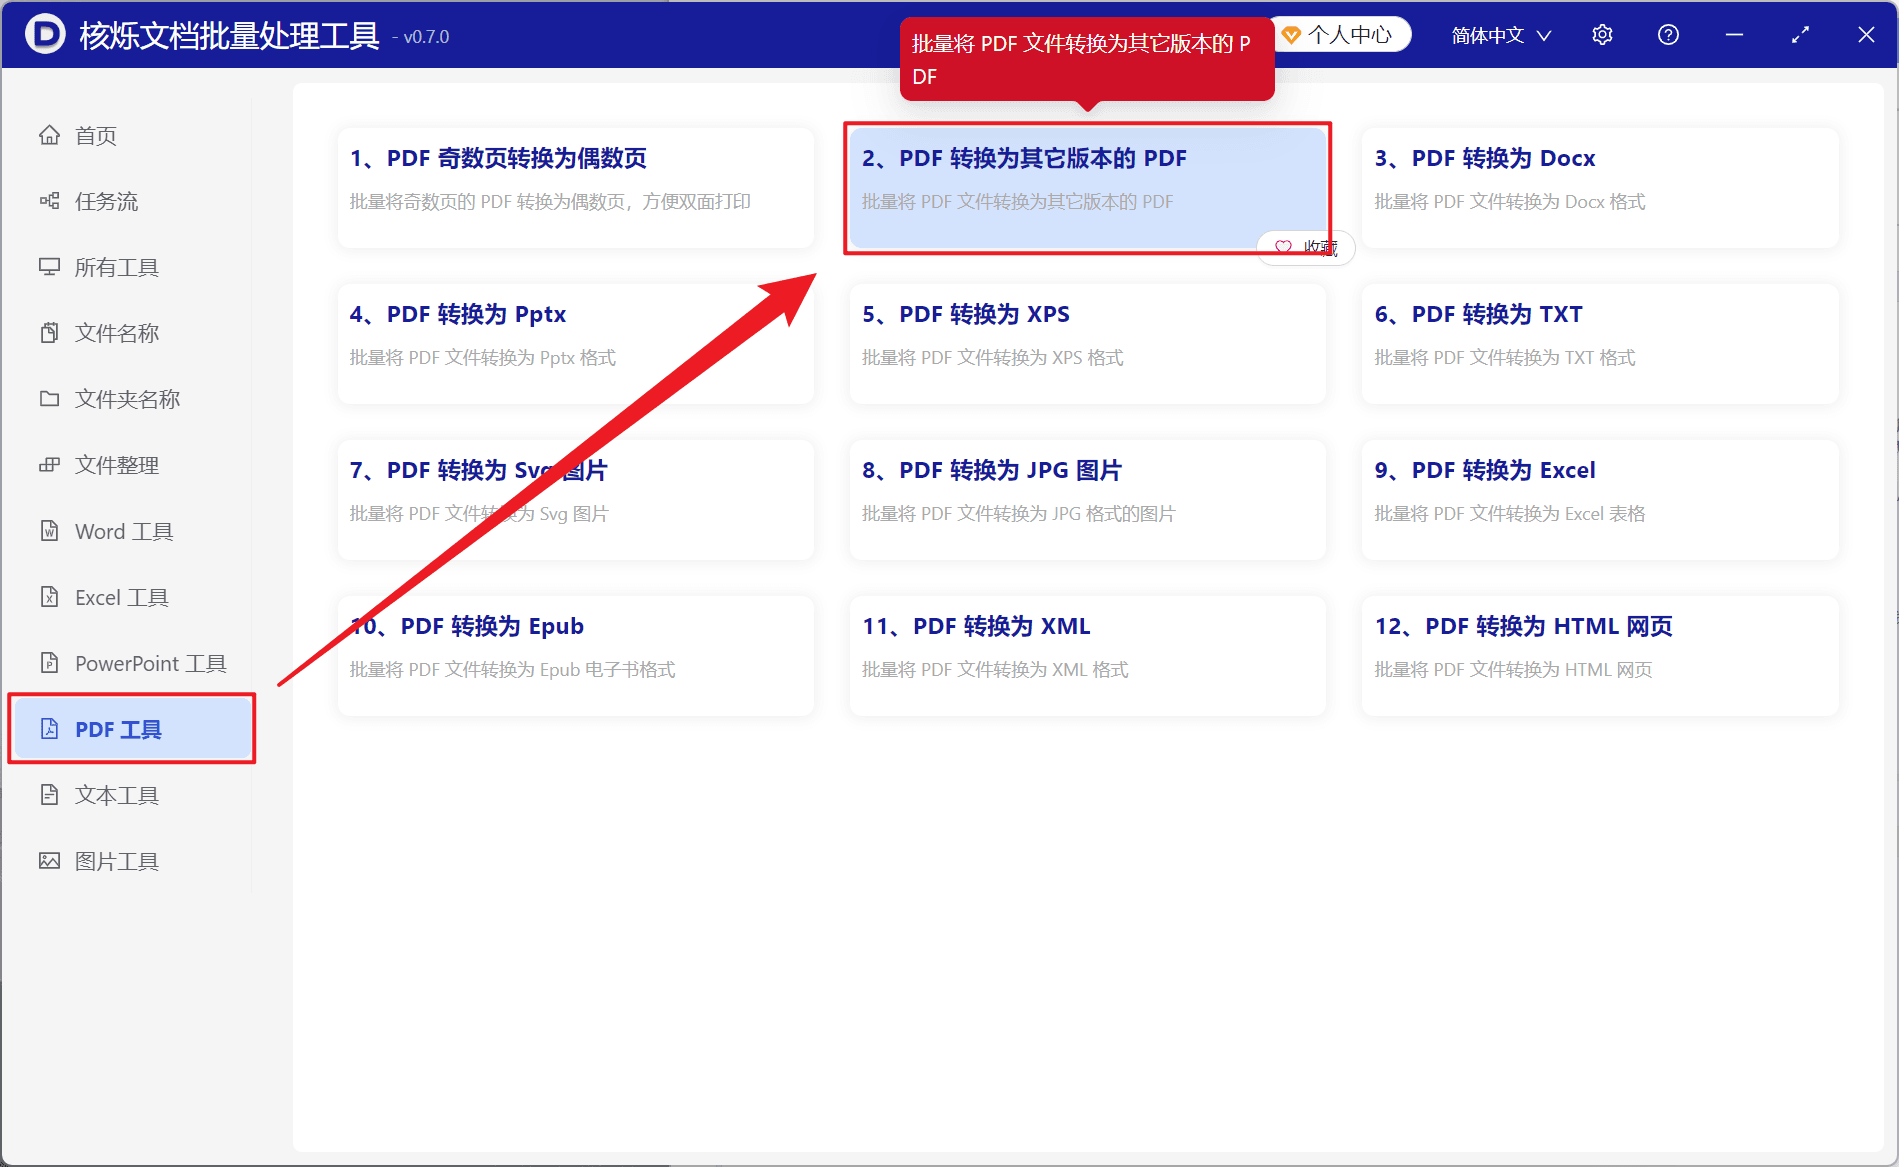Open the 个人中心 user center
The image size is (1899, 1167).
[x=1340, y=35]
